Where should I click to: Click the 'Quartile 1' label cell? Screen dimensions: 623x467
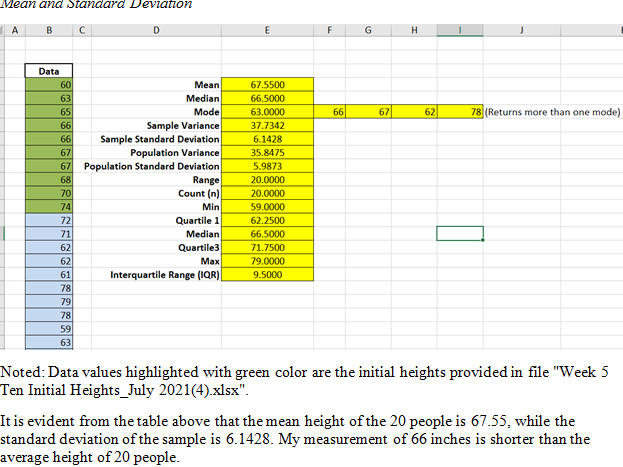coord(197,220)
